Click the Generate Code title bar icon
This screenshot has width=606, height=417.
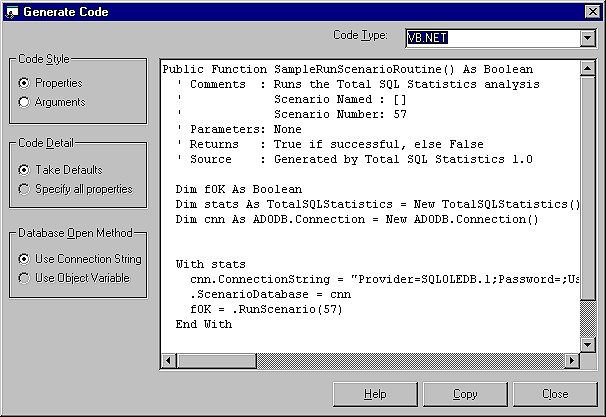click(x=11, y=11)
